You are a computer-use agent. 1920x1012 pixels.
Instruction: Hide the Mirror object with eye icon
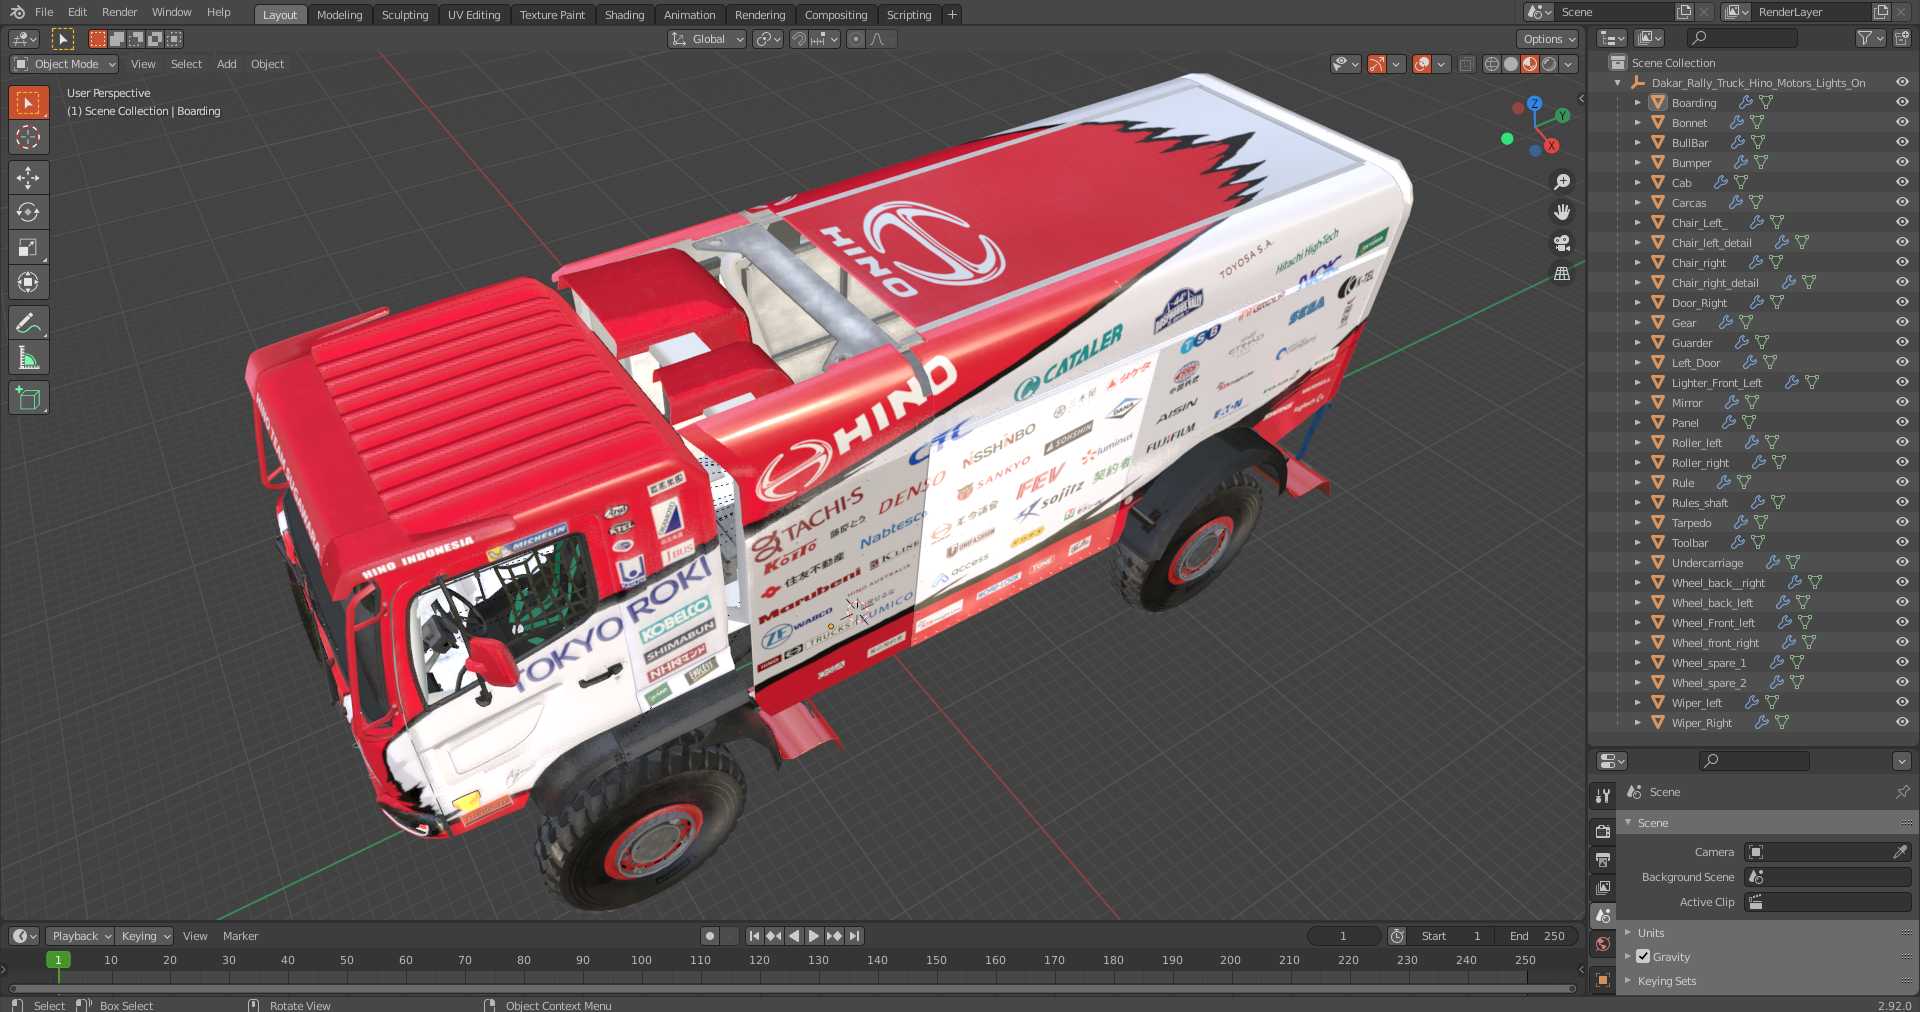[x=1902, y=402]
